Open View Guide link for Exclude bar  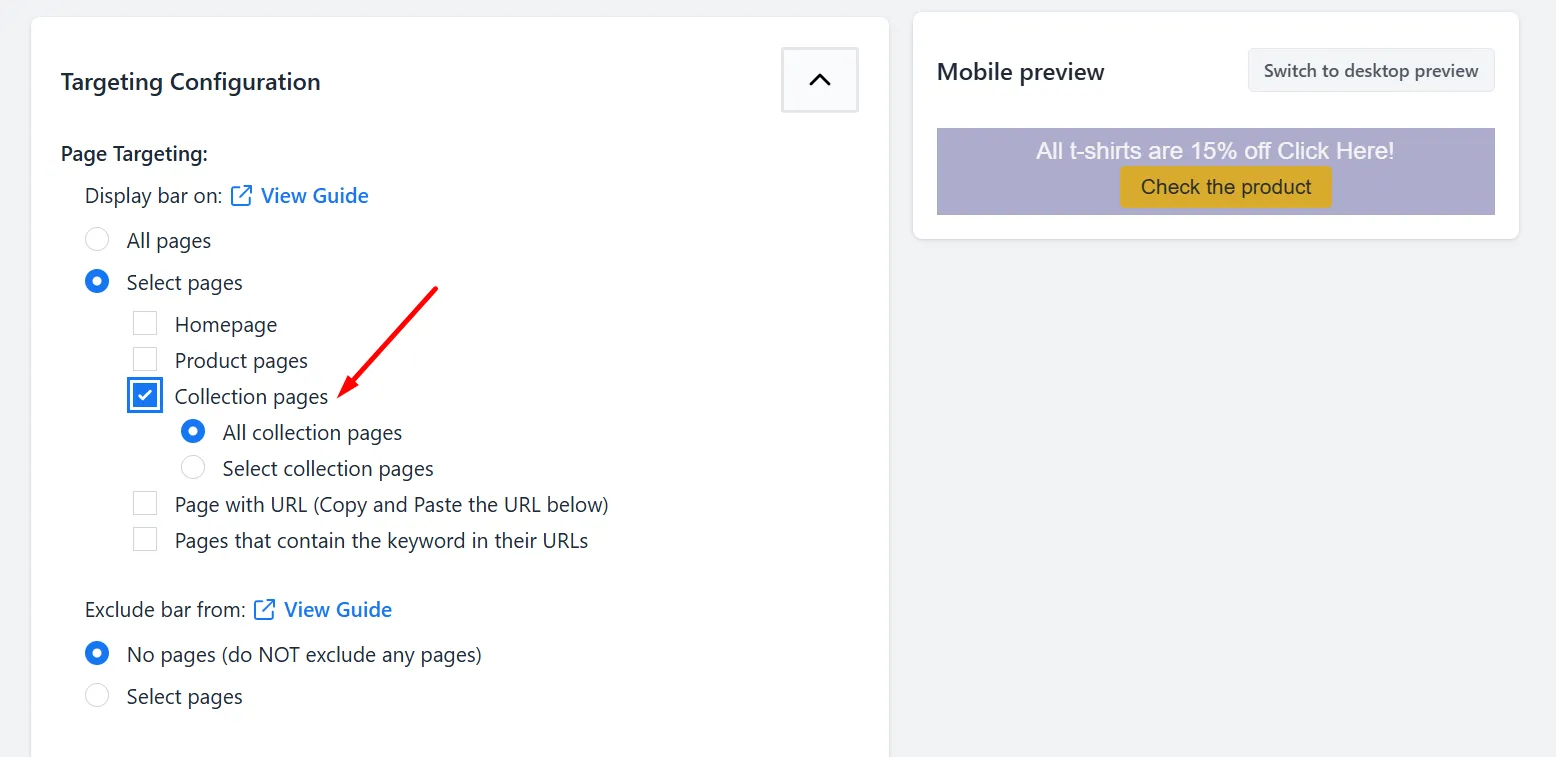[338, 610]
